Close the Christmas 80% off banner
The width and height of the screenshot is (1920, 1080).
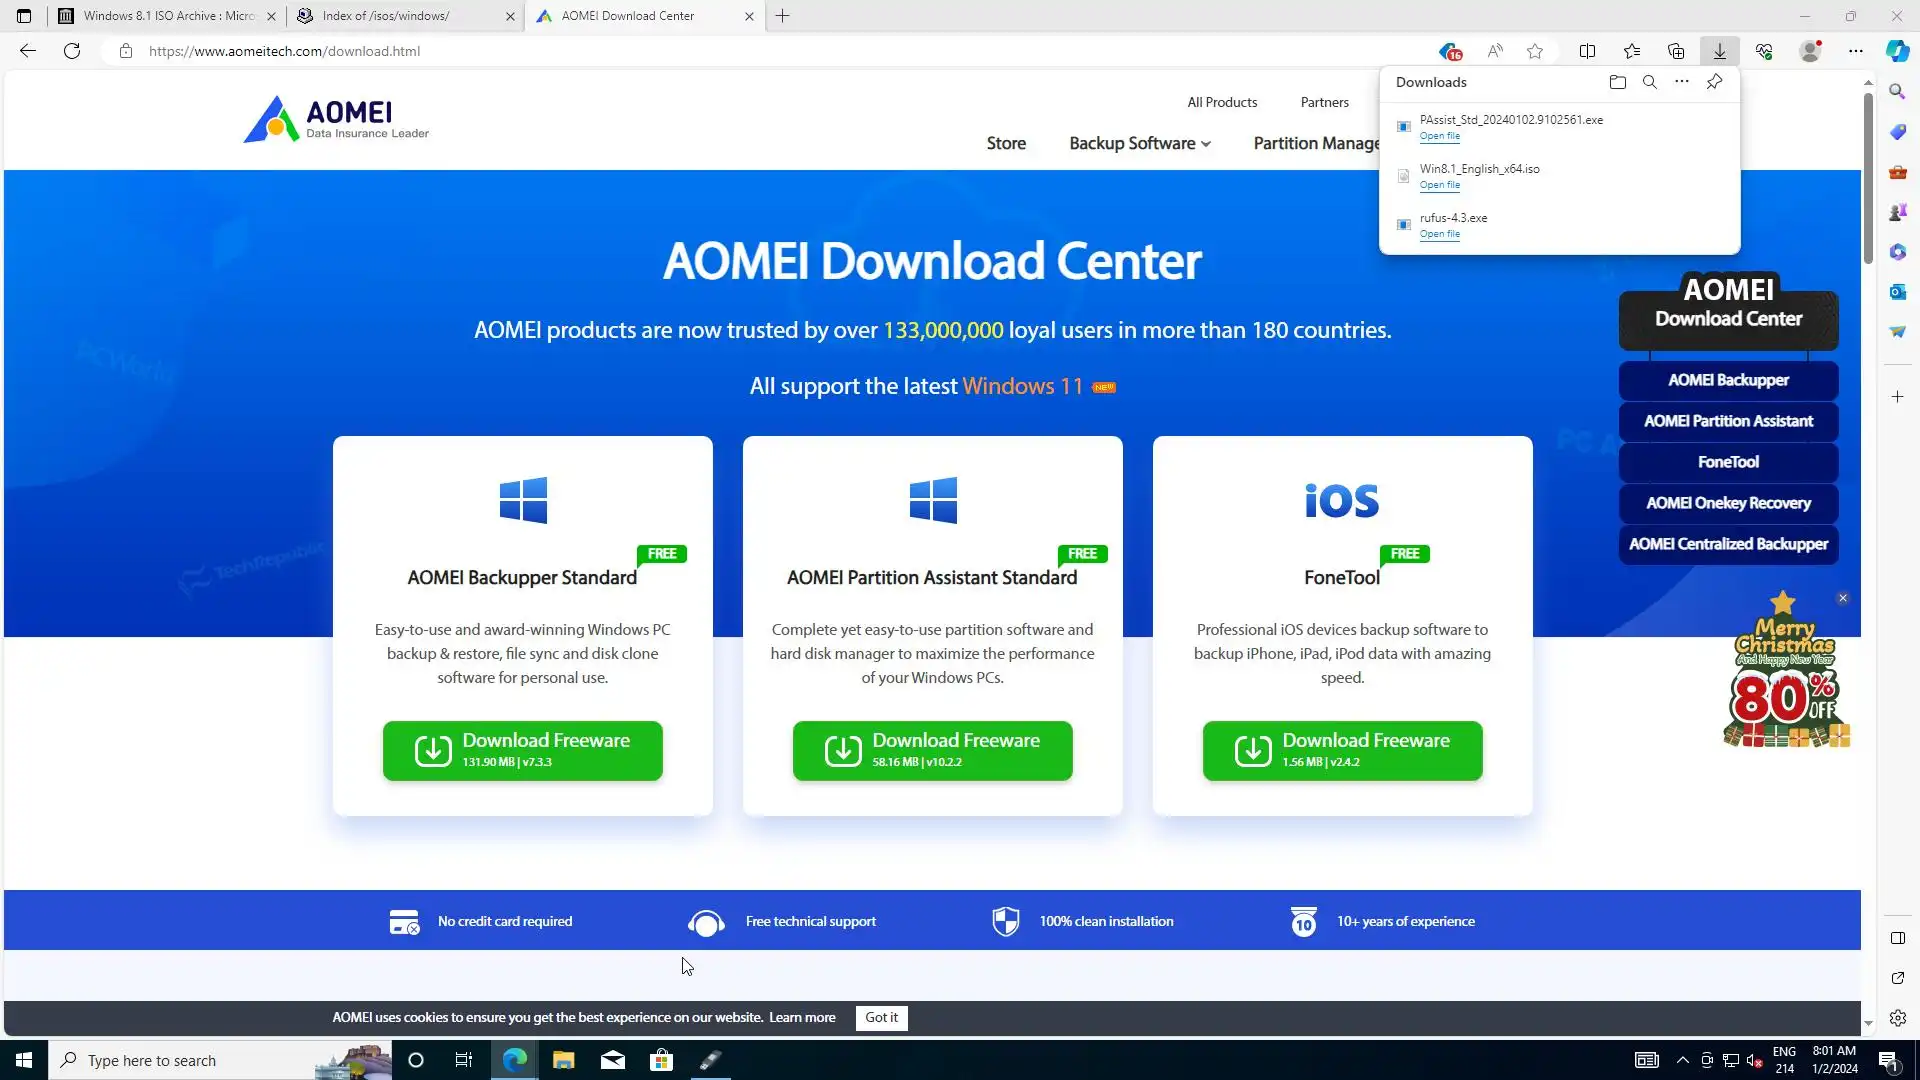[x=1843, y=598]
